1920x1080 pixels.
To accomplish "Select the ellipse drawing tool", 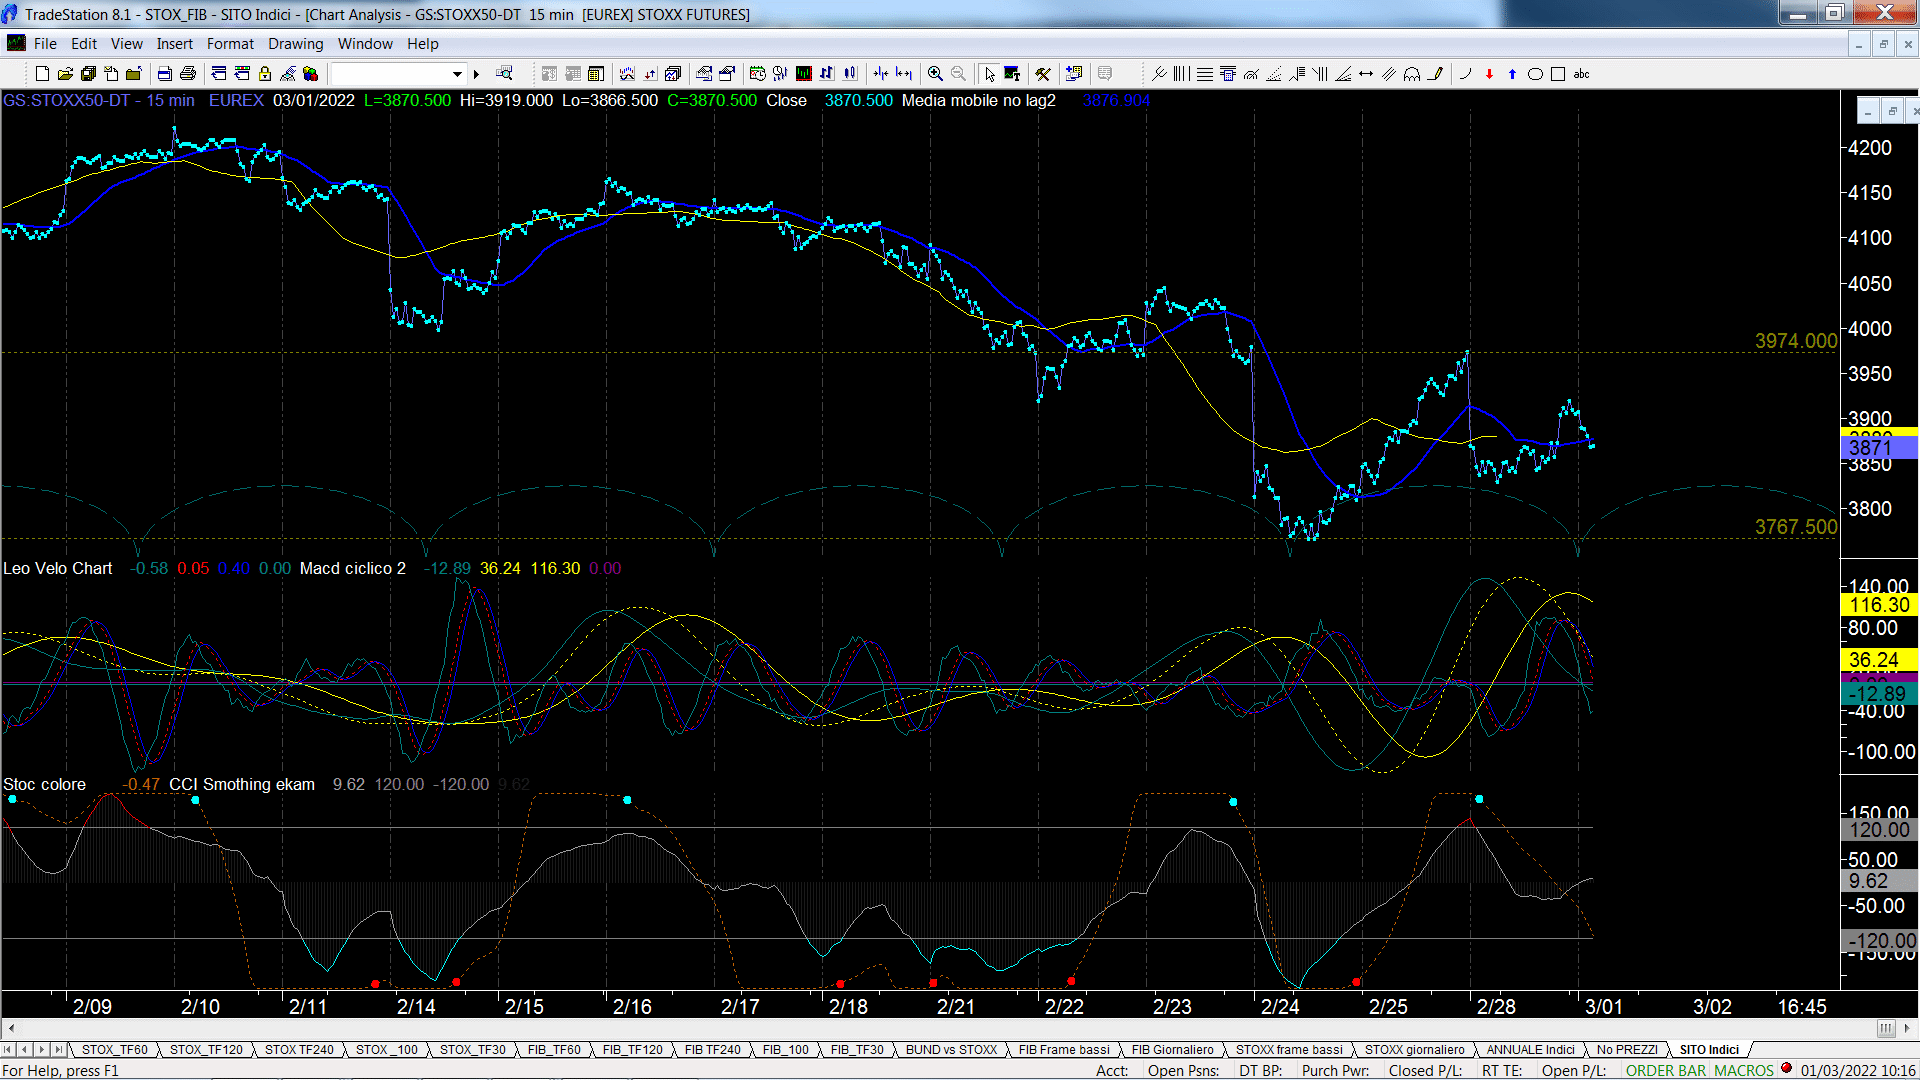I will tap(1535, 74).
